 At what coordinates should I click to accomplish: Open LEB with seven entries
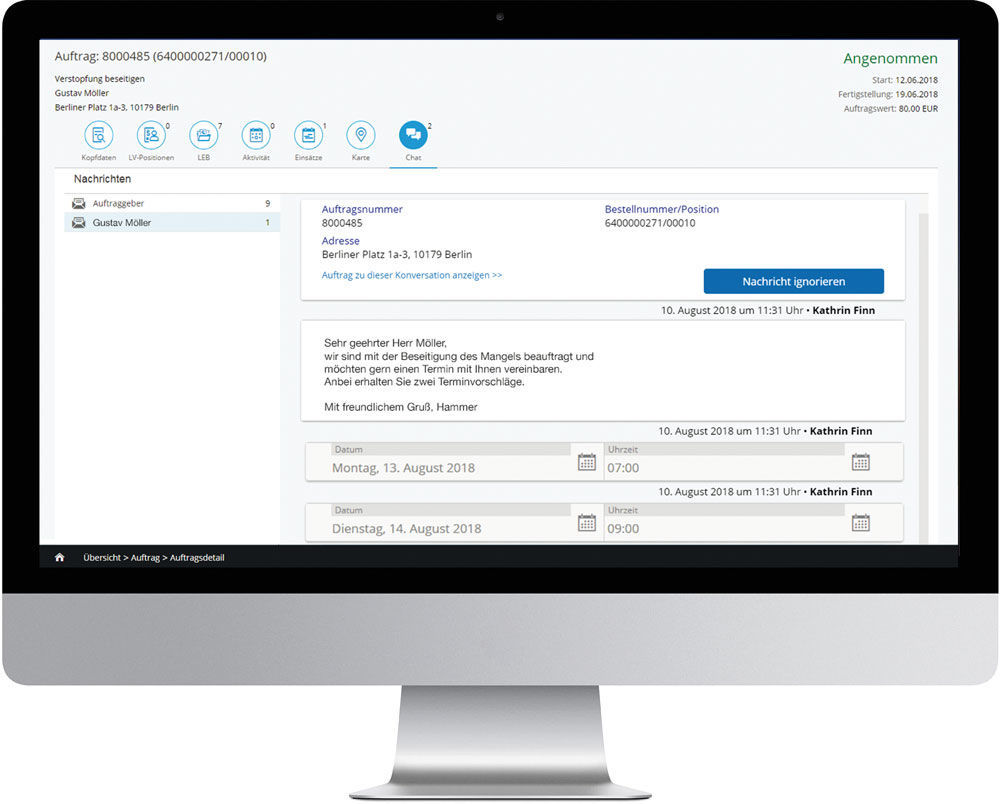pyautogui.click(x=204, y=135)
